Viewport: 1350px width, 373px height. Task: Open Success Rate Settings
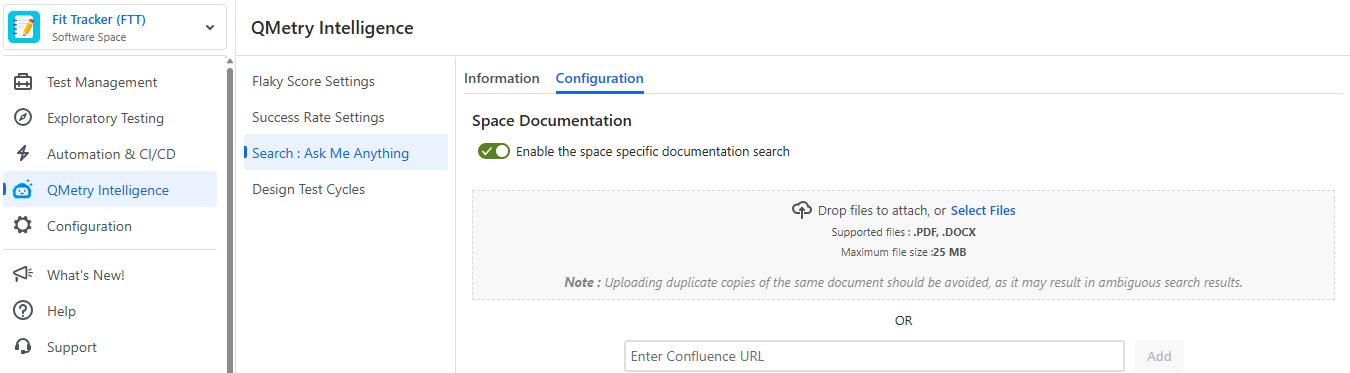pos(318,117)
